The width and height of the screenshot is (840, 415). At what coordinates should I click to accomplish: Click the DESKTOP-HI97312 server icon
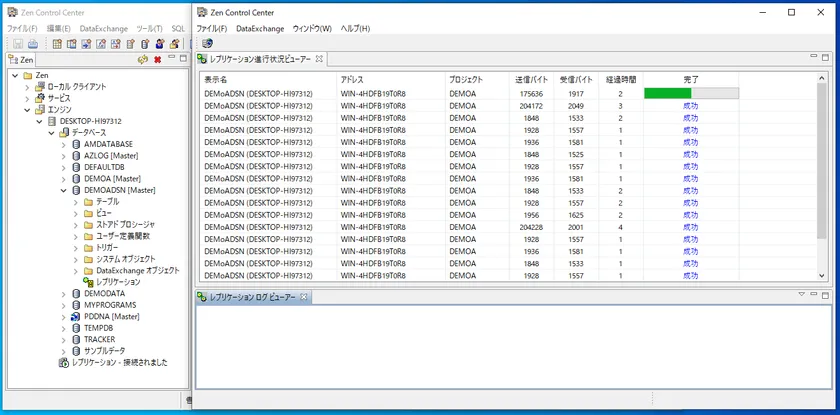[51, 121]
